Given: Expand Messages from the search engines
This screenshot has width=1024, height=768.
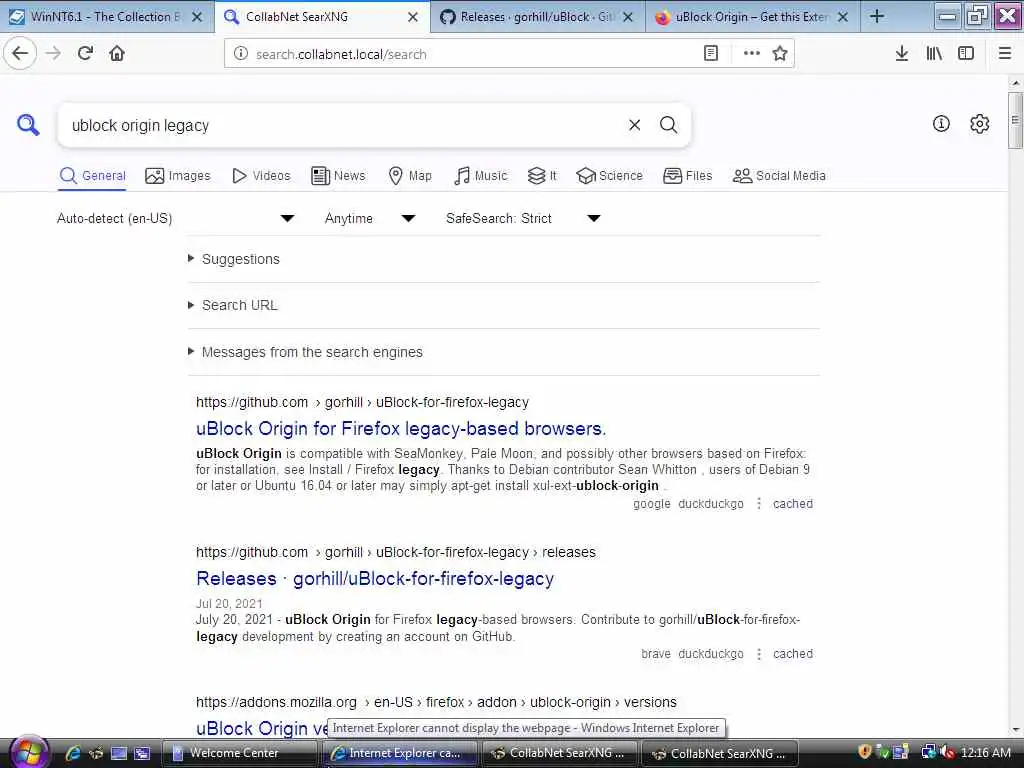Looking at the screenshot, I should pos(312,352).
